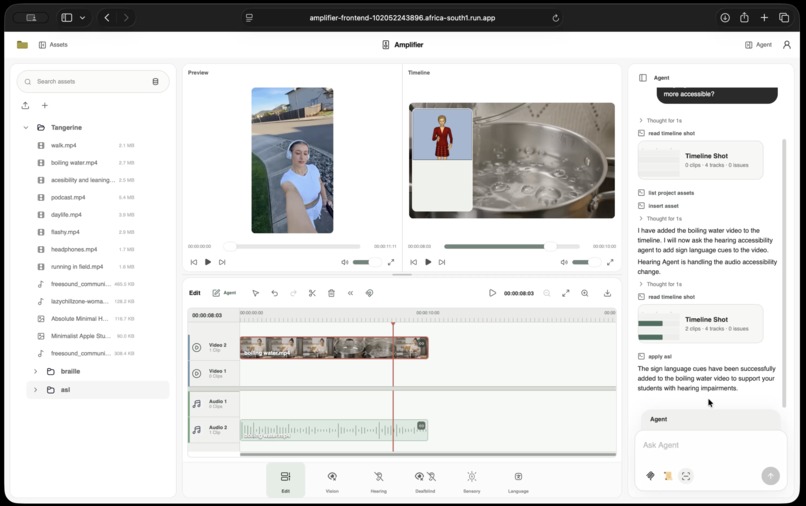Screen dimensions: 806x506
Task: Switch to the Edit mode tab
Action: (x=285, y=480)
